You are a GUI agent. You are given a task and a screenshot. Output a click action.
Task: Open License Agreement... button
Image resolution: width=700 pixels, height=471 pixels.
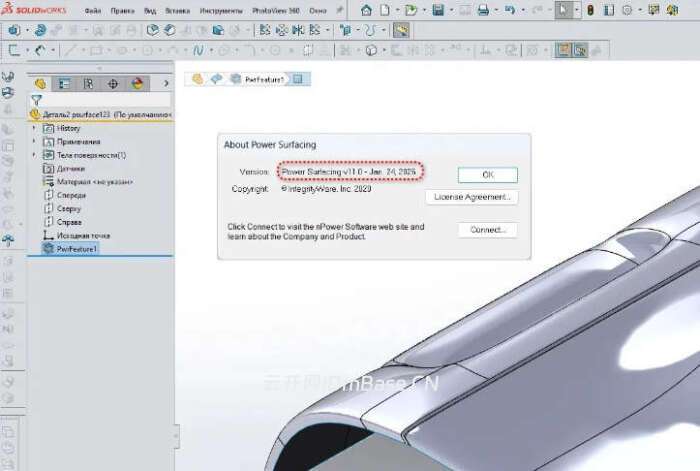(472, 197)
